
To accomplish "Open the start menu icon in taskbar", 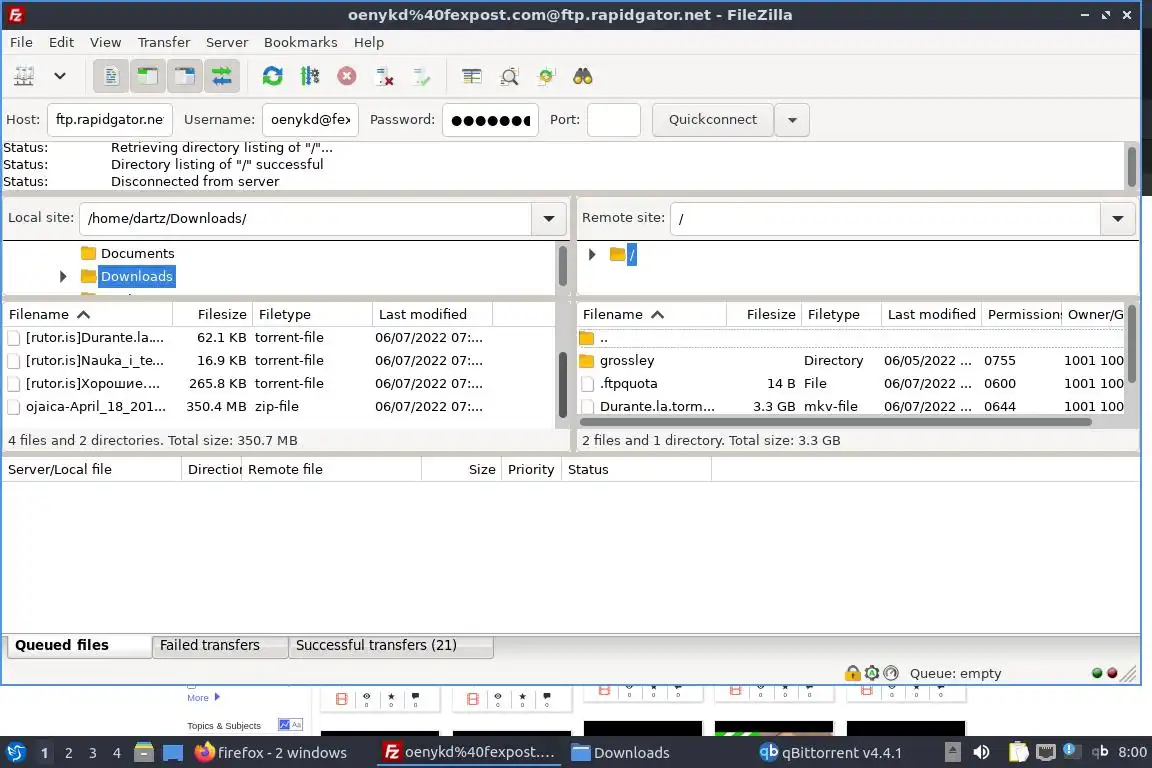I will 16,753.
